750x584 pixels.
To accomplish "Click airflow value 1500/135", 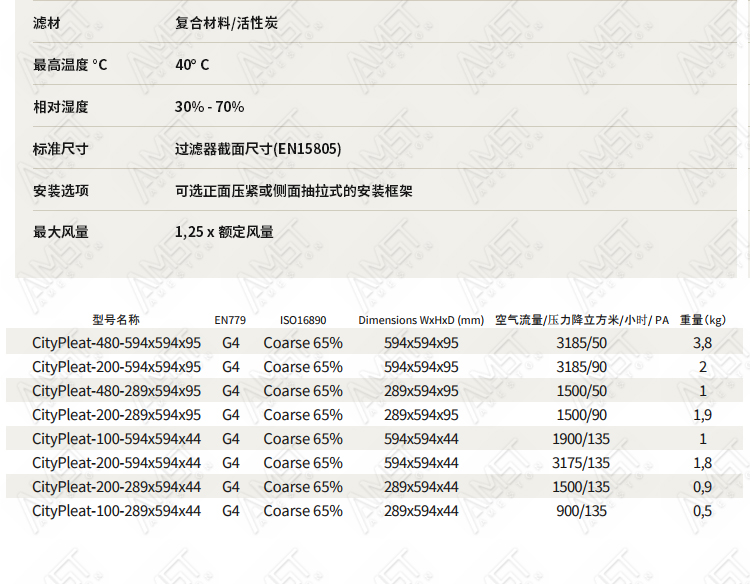I will coord(581,487).
